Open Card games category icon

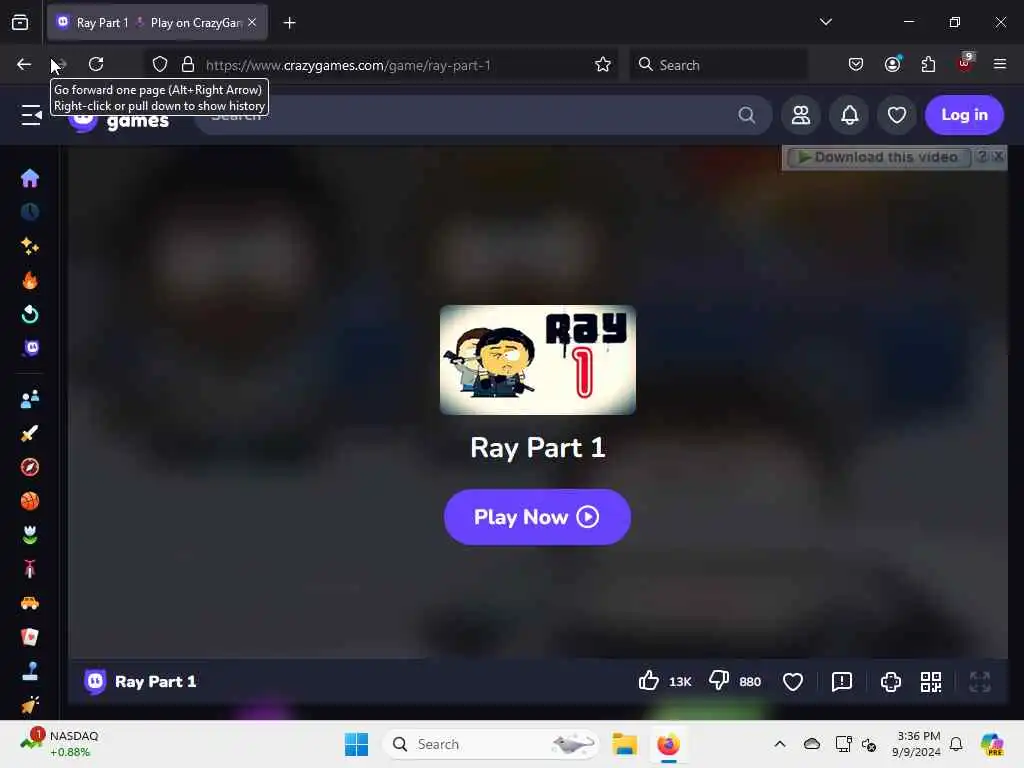coord(30,637)
